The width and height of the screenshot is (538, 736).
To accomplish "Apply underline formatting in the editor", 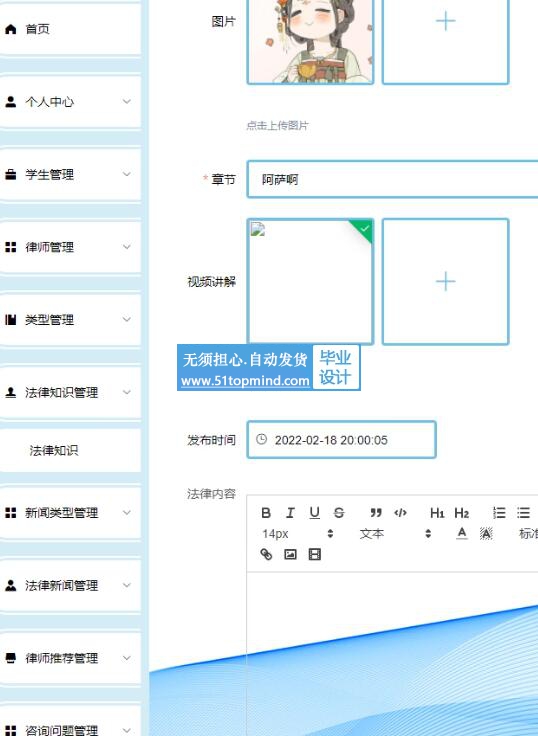I will point(315,513).
